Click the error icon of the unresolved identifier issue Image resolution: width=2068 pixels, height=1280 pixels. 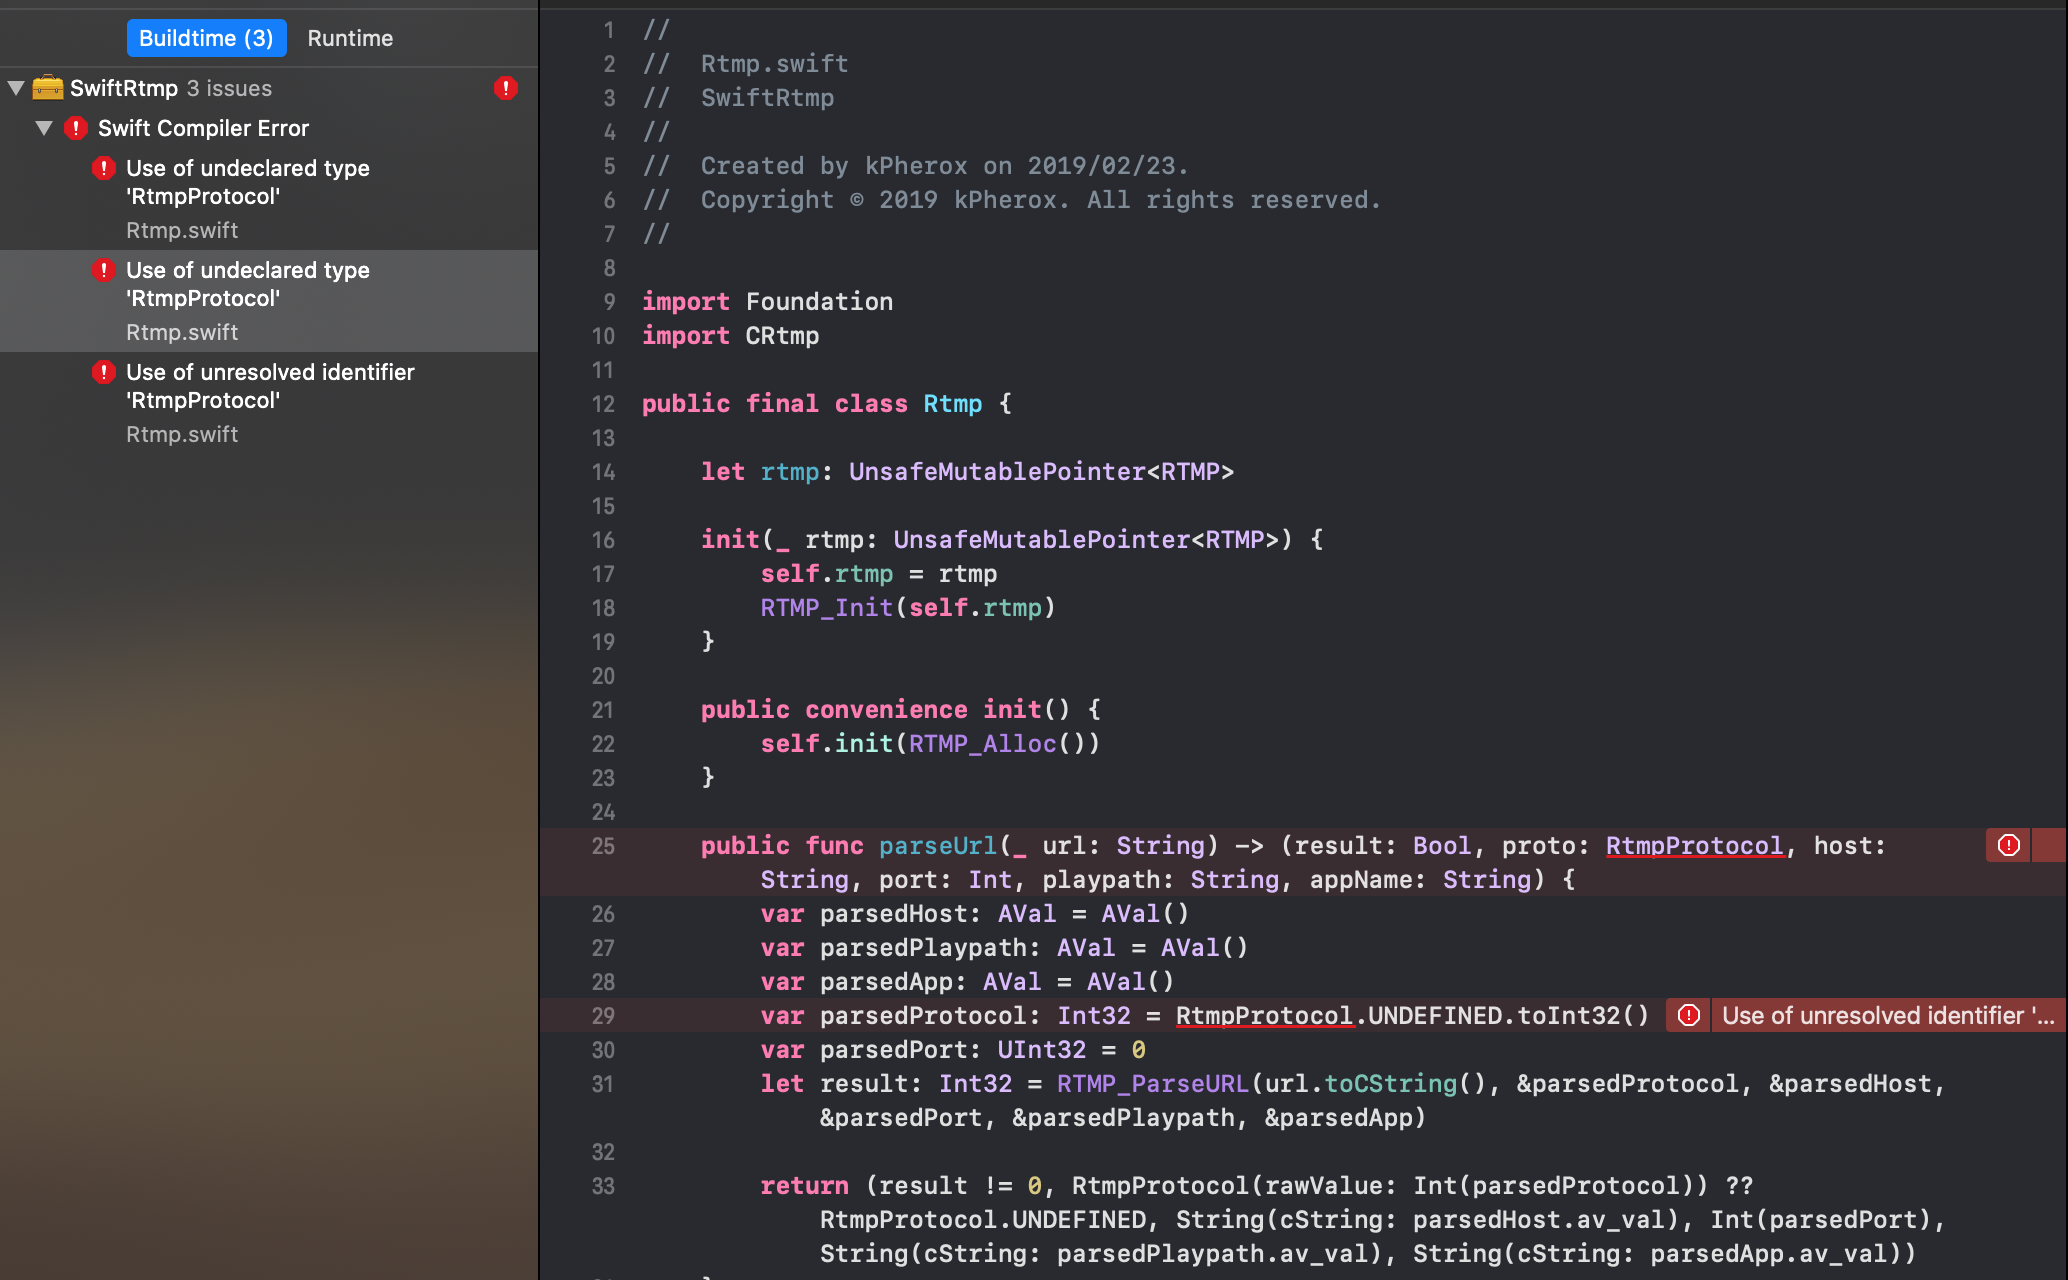coord(104,372)
